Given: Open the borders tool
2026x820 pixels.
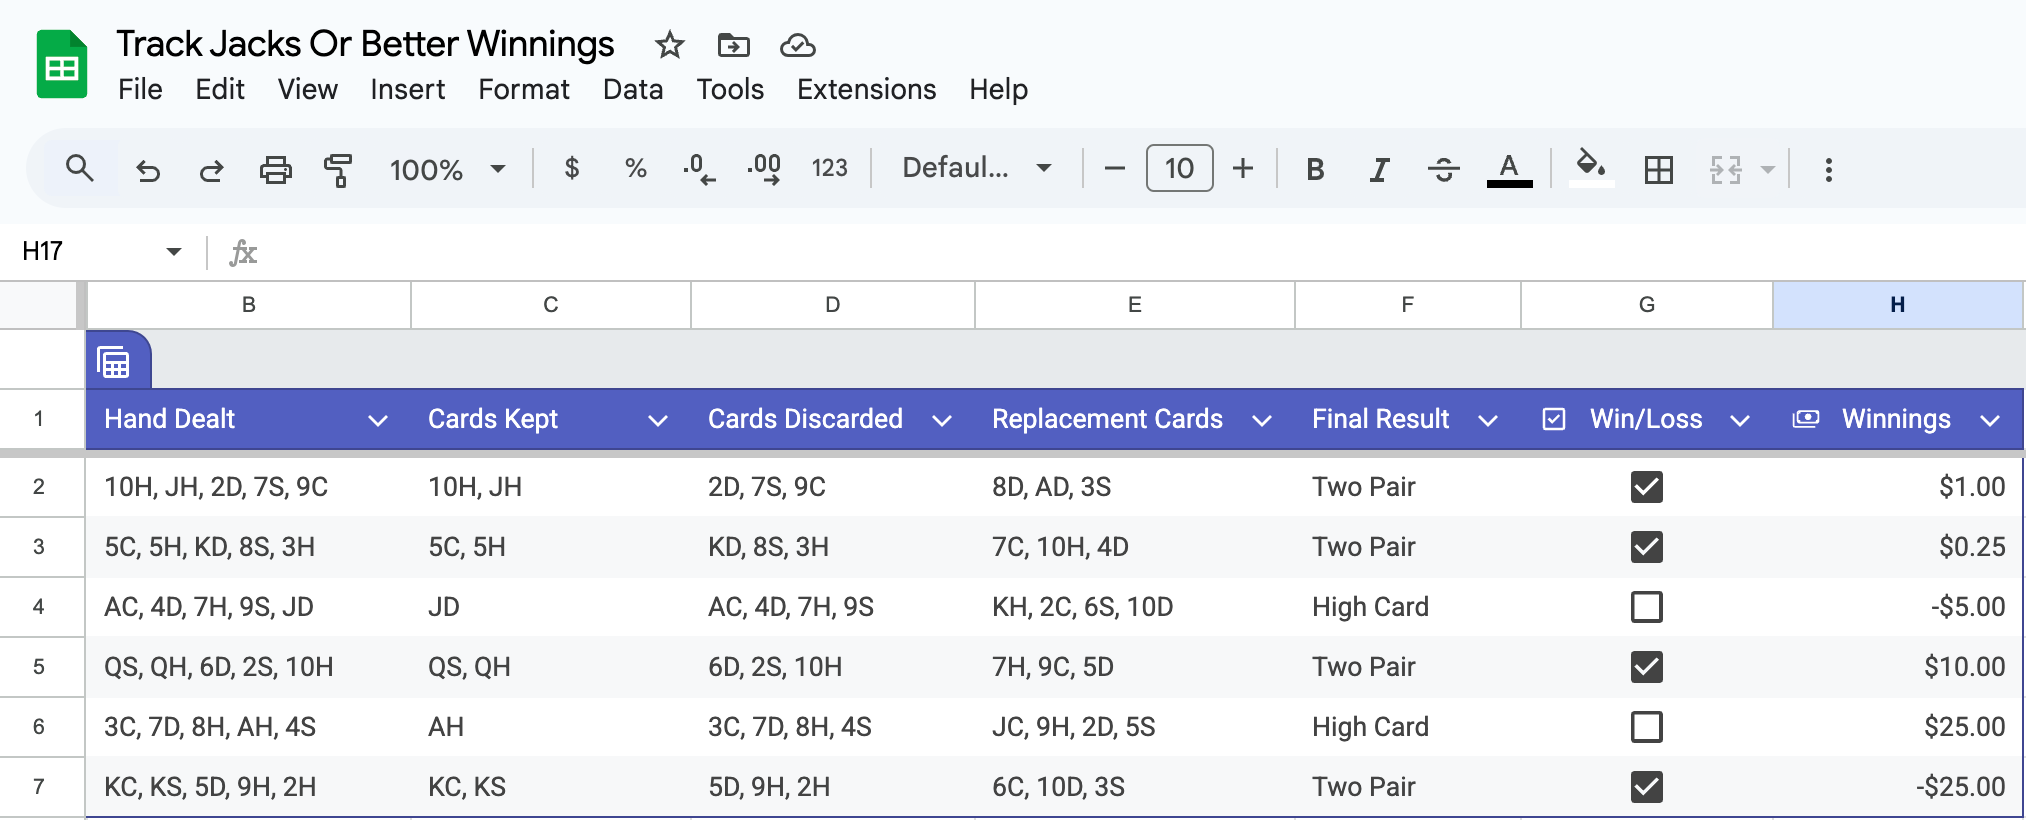Looking at the screenshot, I should 1658,170.
